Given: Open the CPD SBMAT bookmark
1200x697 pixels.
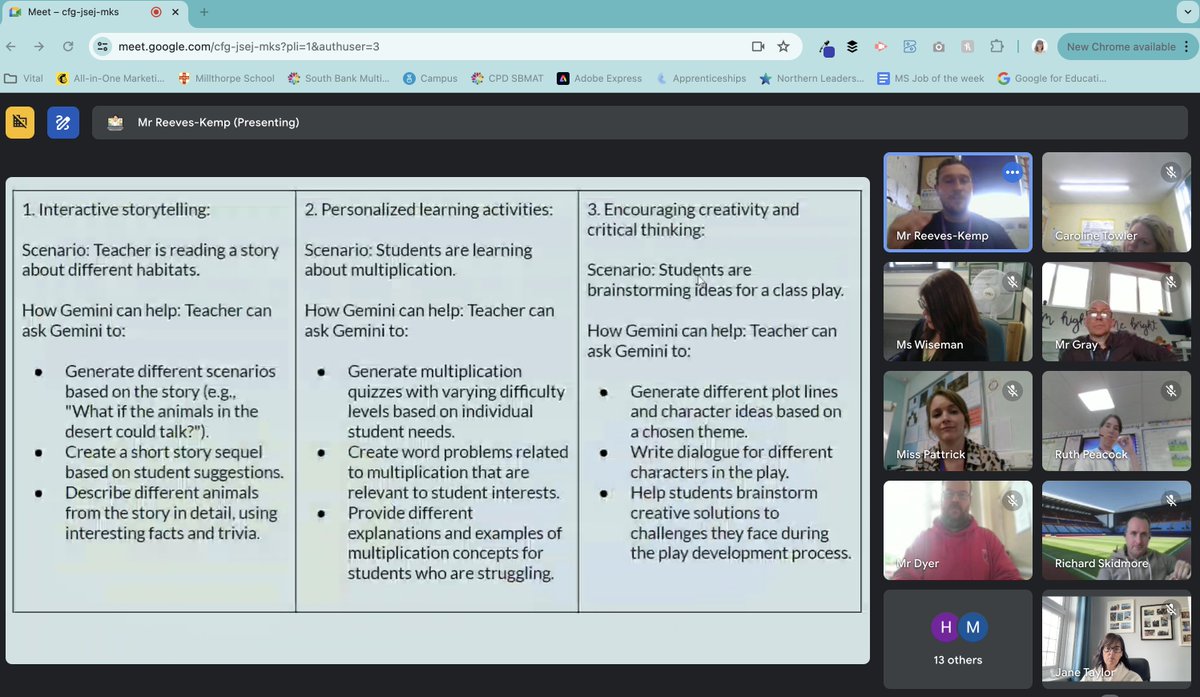Looking at the screenshot, I should [x=508, y=78].
